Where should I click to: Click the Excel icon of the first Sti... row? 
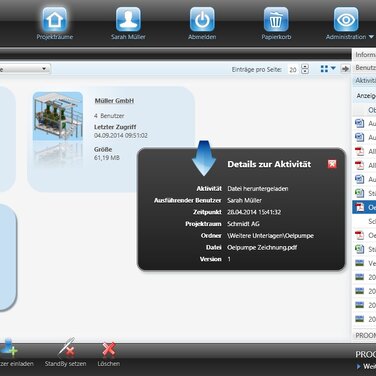[x=359, y=193]
